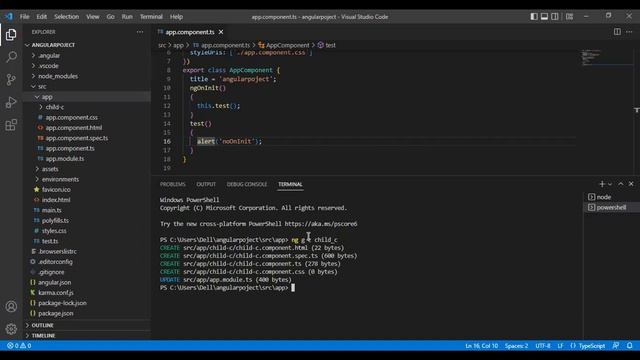Close the terminal panel
This screenshot has width=640, height=360.
pyautogui.click(x=631, y=184)
